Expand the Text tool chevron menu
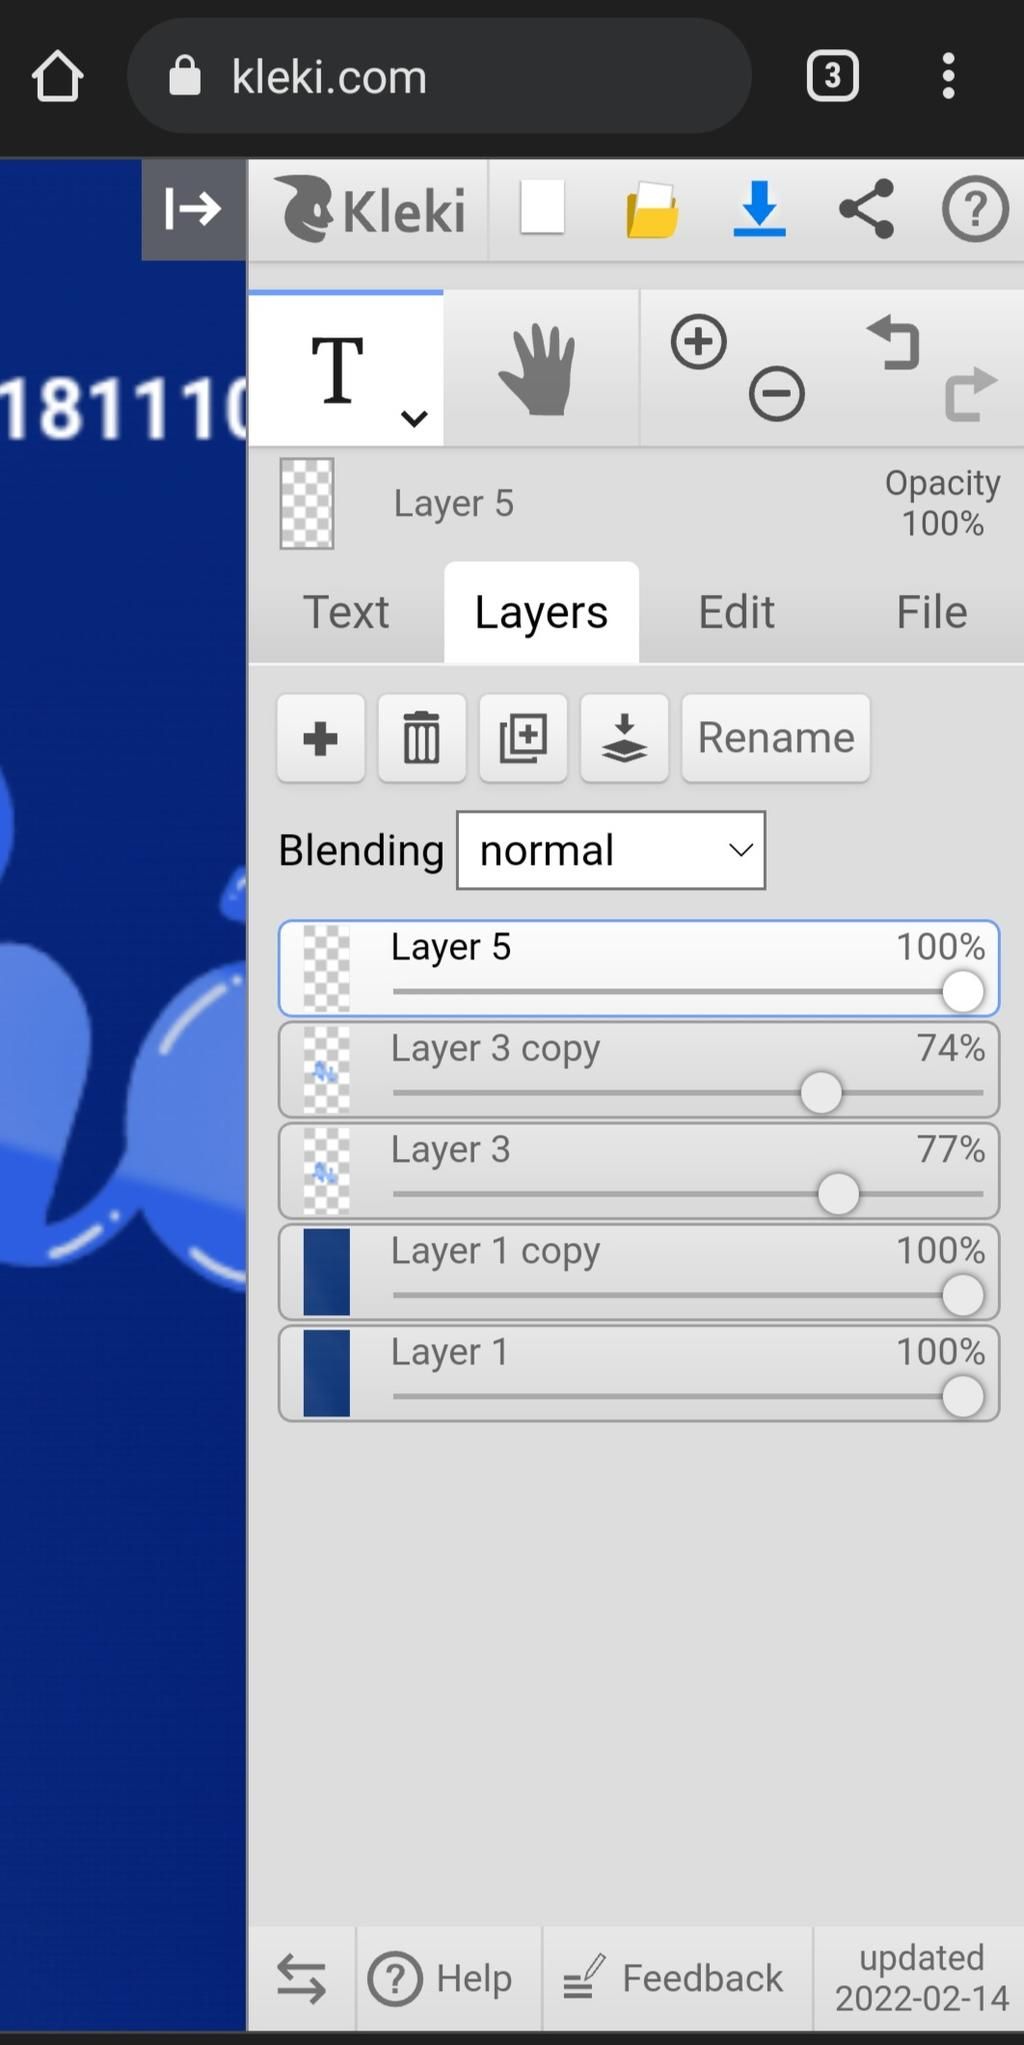1024x2045 pixels. [414, 417]
